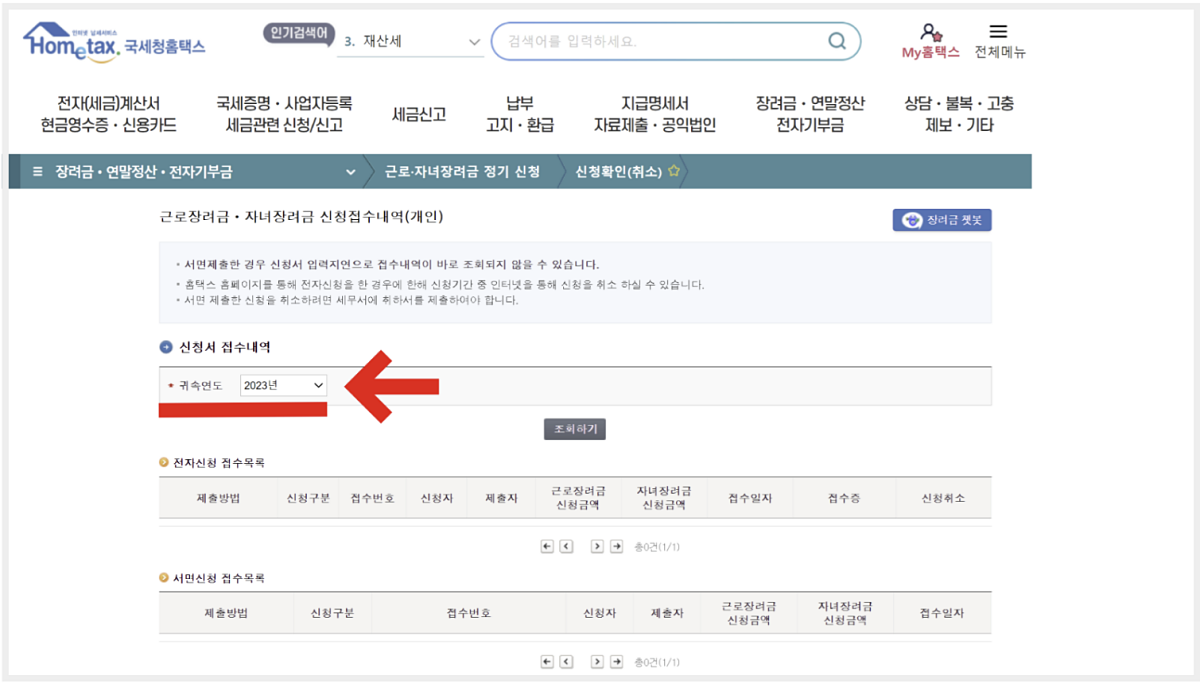Click the first-page arrow under 전자신청 접수목록
This screenshot has width=1200, height=683.
pyautogui.click(x=546, y=546)
